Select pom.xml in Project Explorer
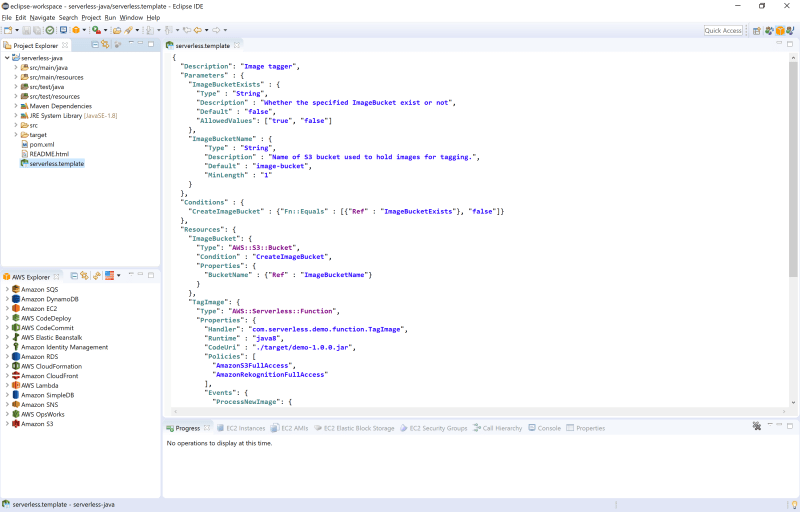Image resolution: width=800 pixels, height=512 pixels. pos(41,144)
